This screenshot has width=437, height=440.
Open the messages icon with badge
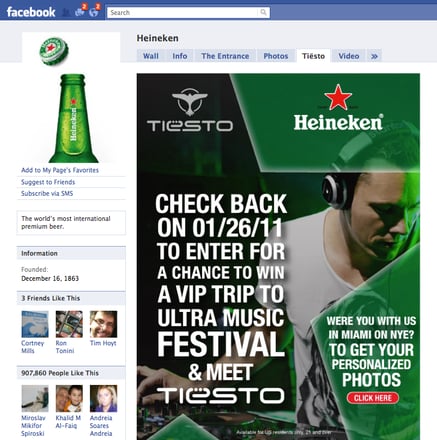tap(80, 11)
